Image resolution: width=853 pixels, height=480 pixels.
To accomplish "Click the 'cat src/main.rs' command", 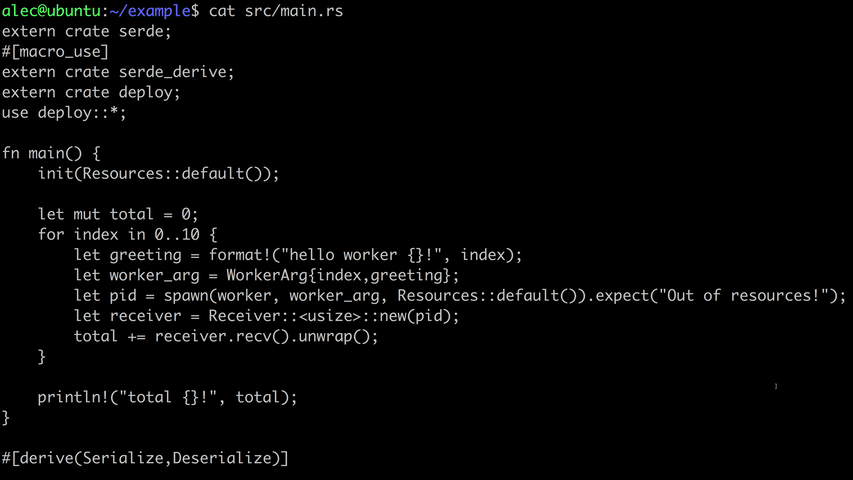I will [x=276, y=11].
